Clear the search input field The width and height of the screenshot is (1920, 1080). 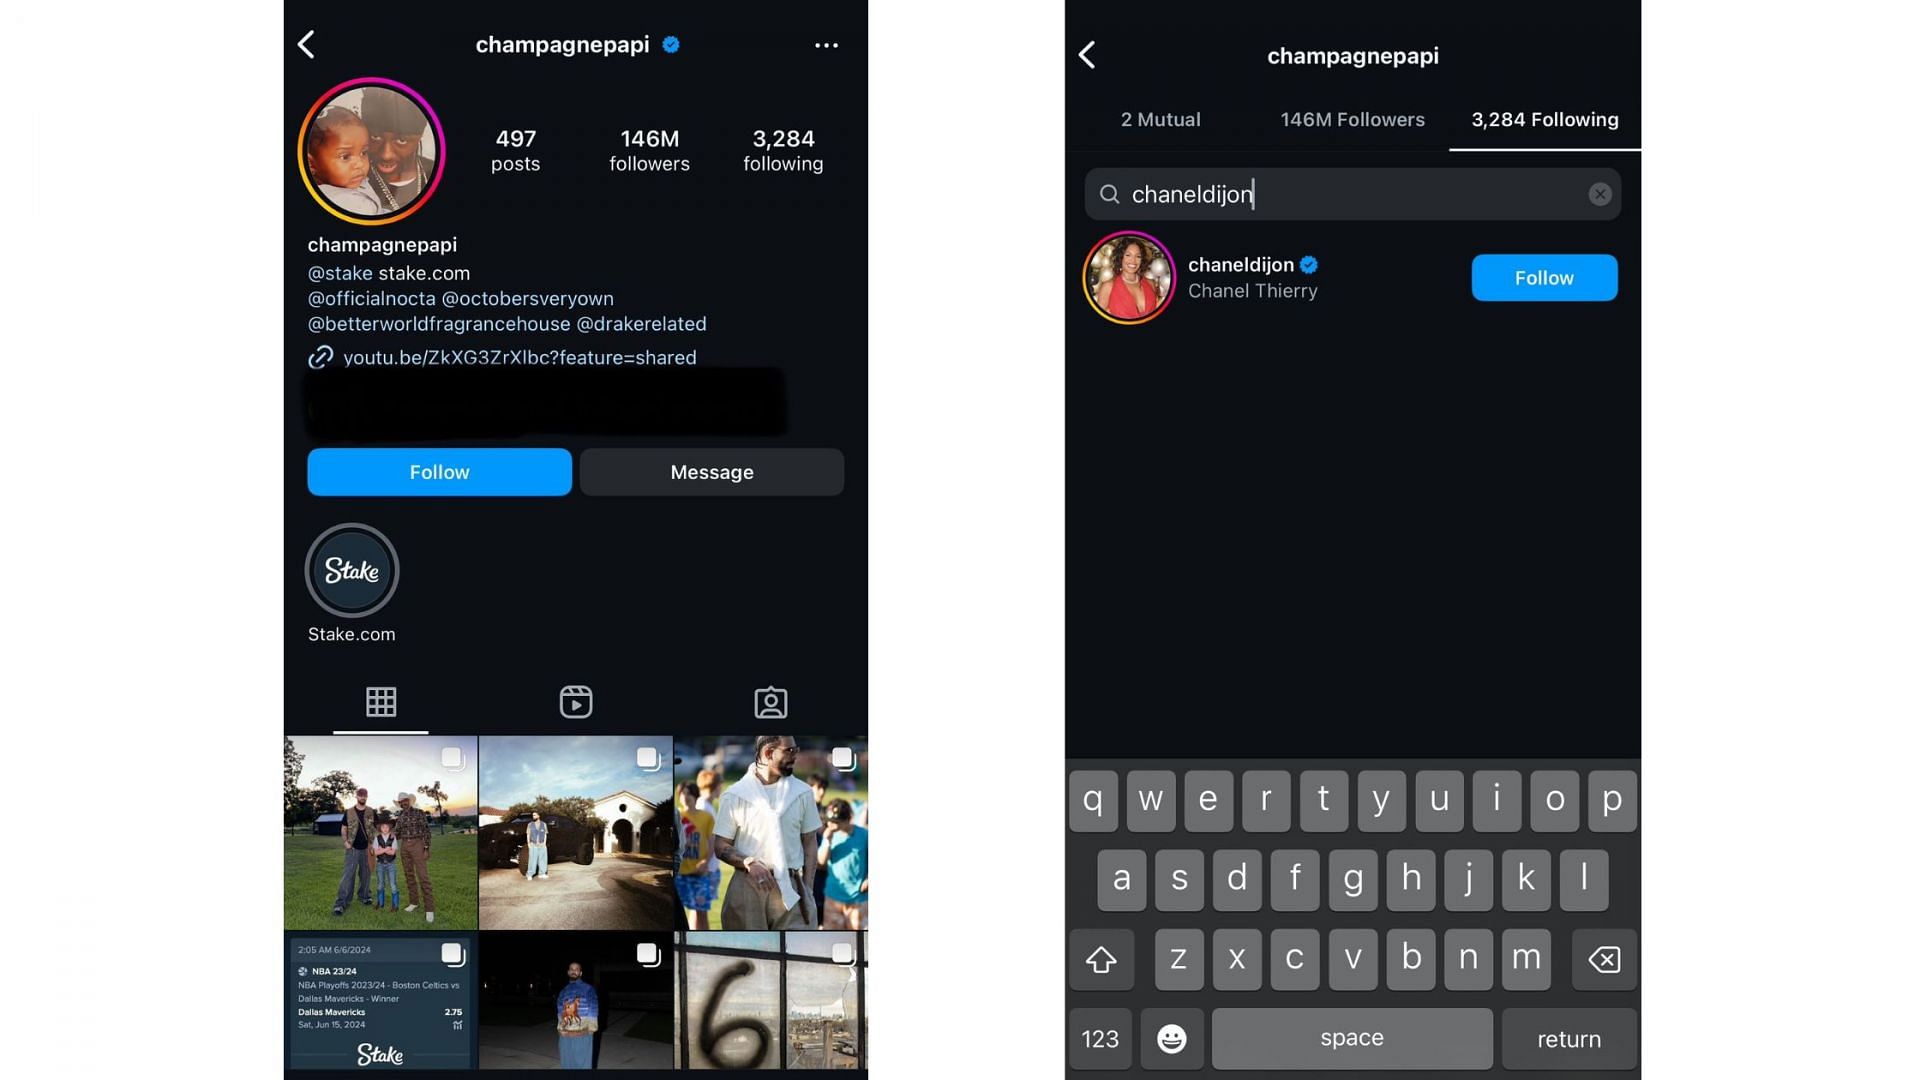(x=1600, y=194)
